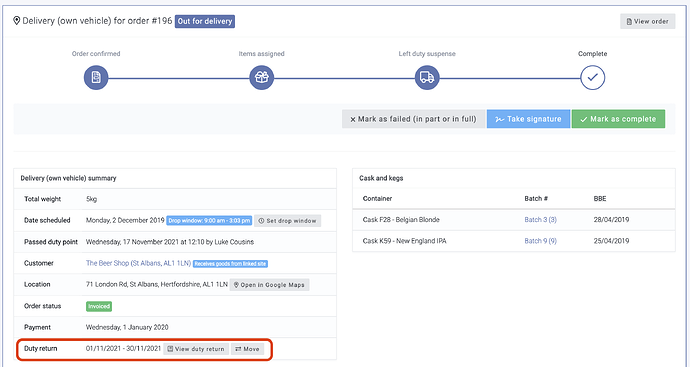
Task: Move the duty return period
Action: click(x=247, y=349)
